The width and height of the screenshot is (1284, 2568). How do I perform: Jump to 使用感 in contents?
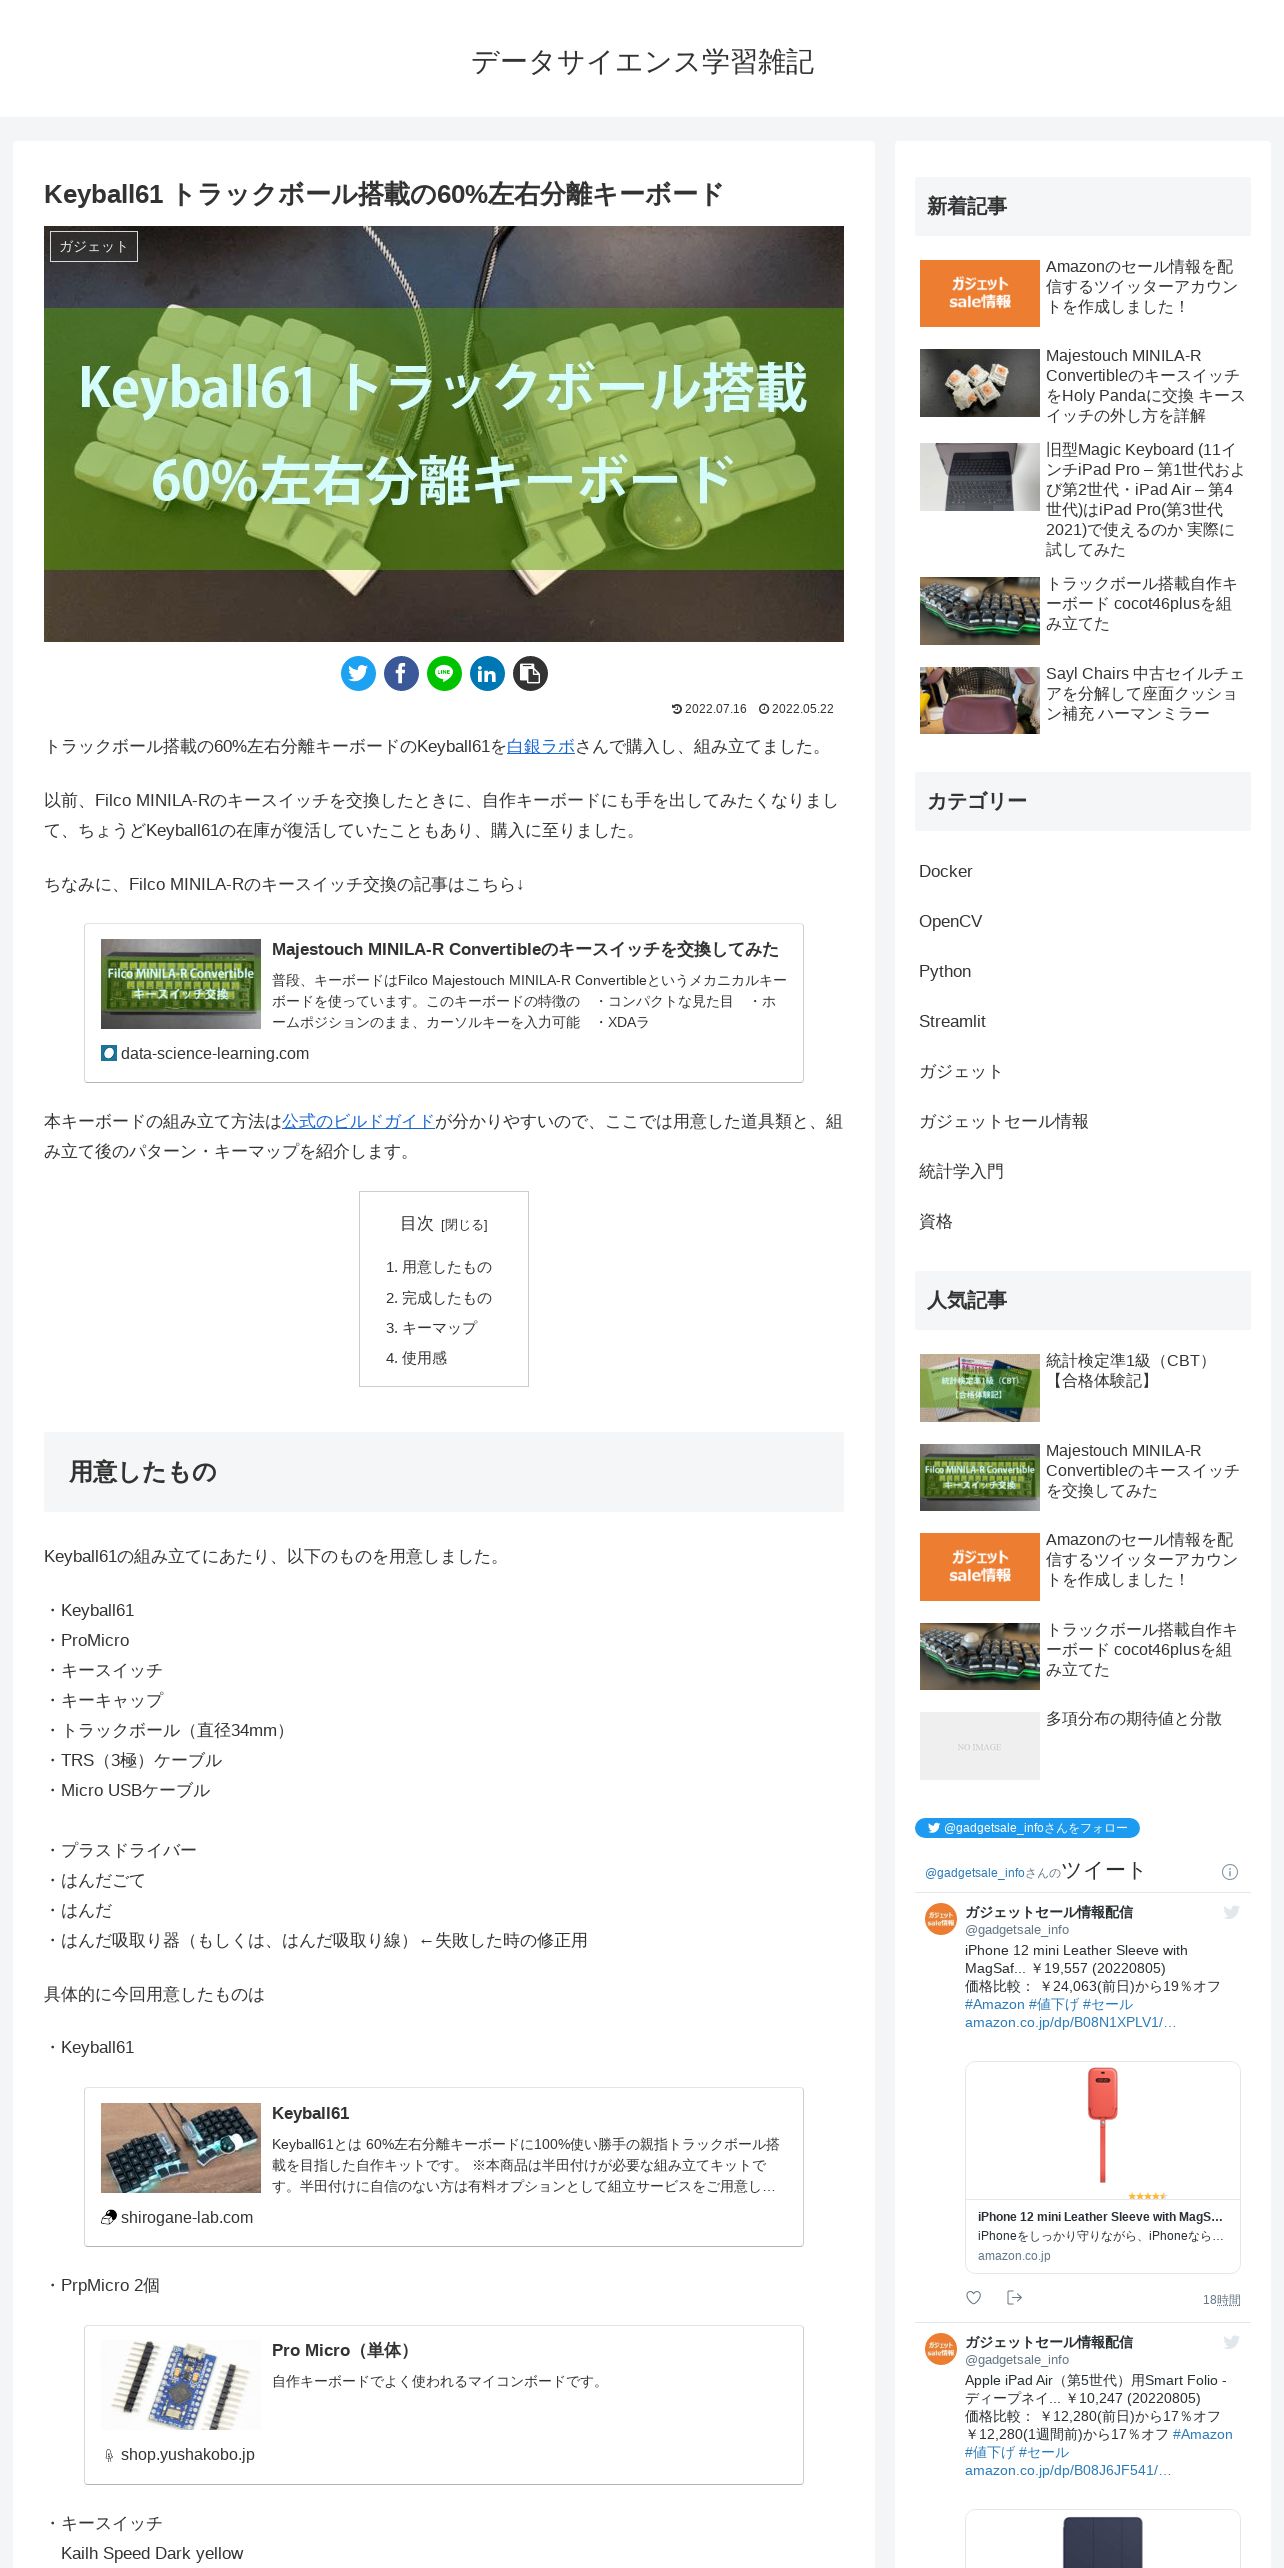424,1358
